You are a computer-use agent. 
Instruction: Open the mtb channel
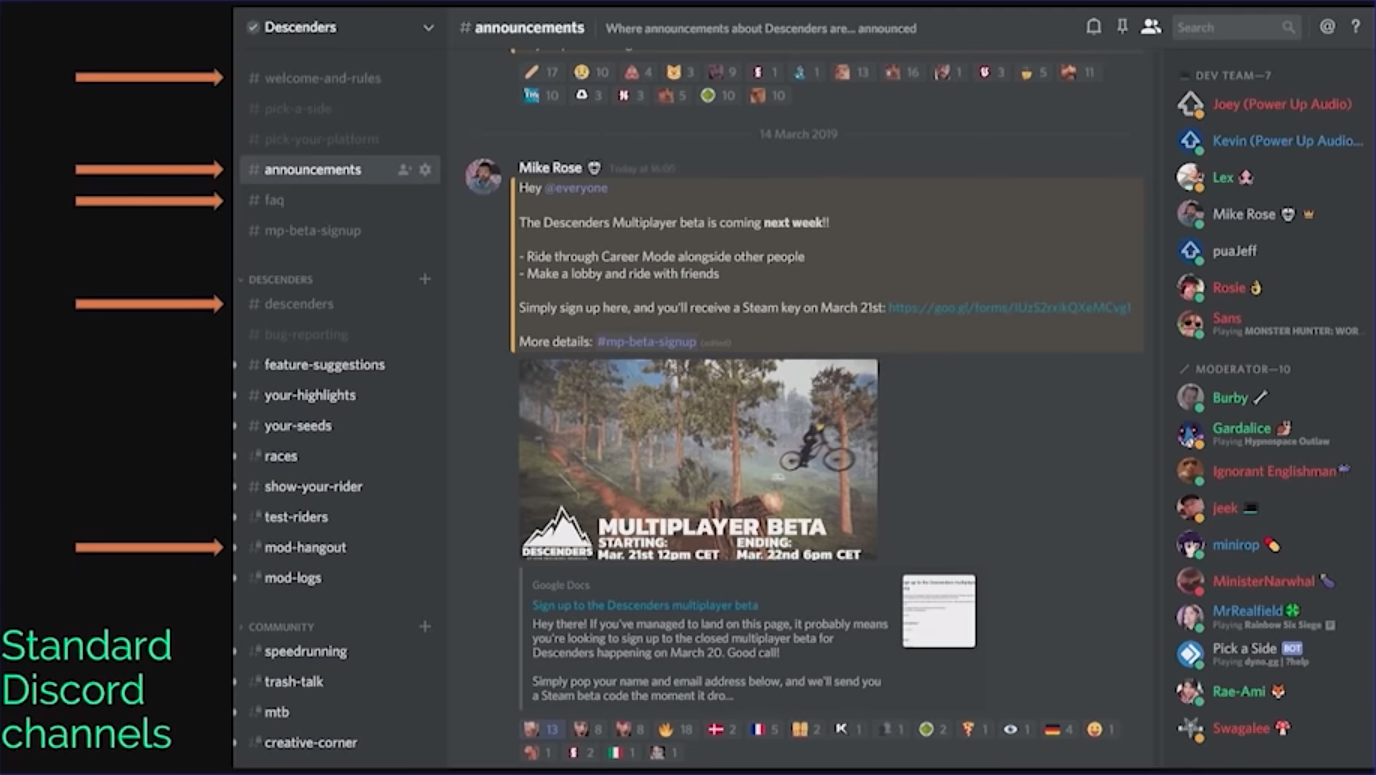[340, 712]
